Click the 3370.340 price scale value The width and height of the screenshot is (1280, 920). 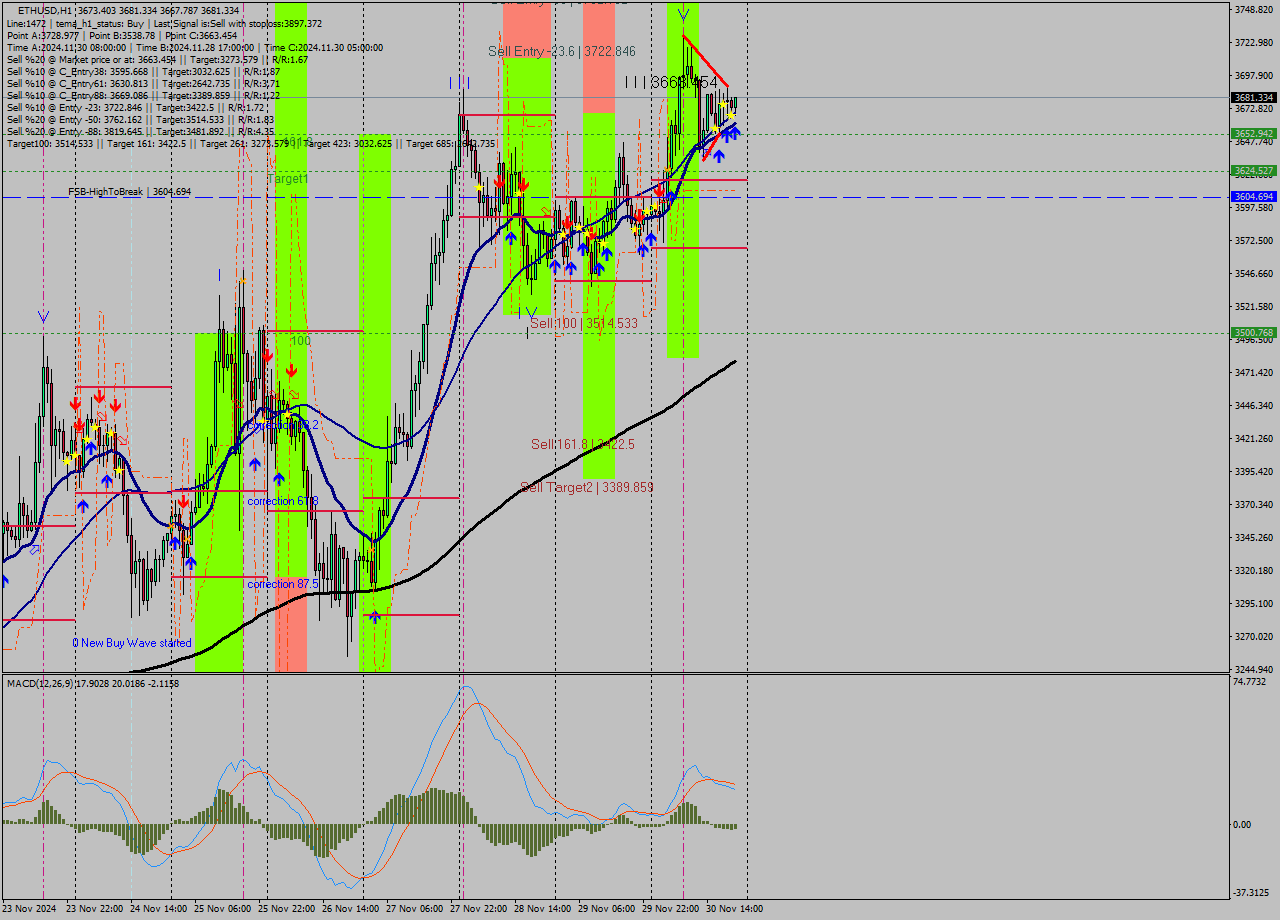1253,505
